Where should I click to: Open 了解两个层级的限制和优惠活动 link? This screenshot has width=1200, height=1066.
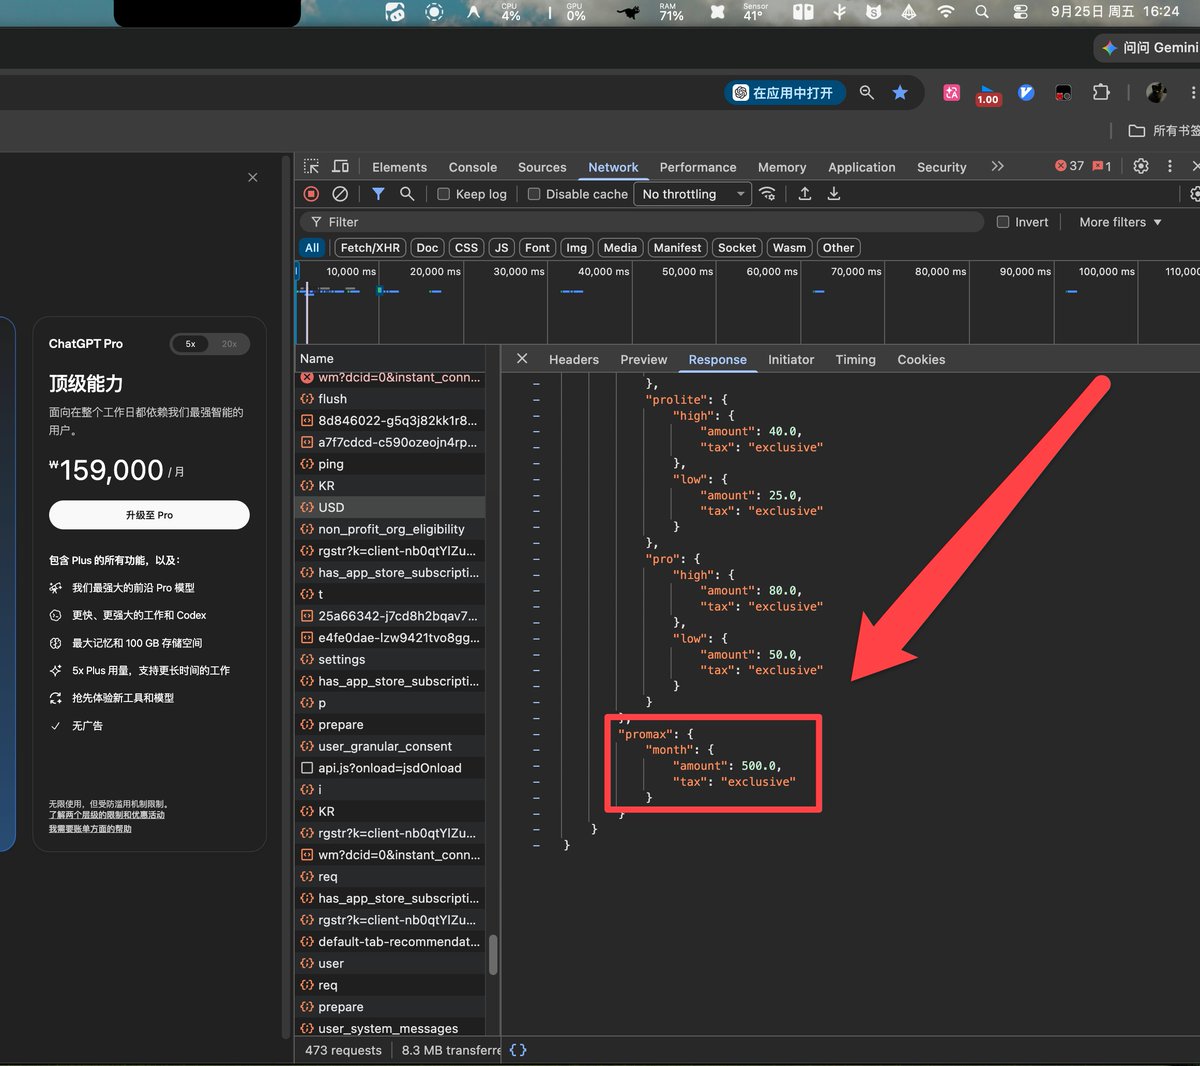107,815
